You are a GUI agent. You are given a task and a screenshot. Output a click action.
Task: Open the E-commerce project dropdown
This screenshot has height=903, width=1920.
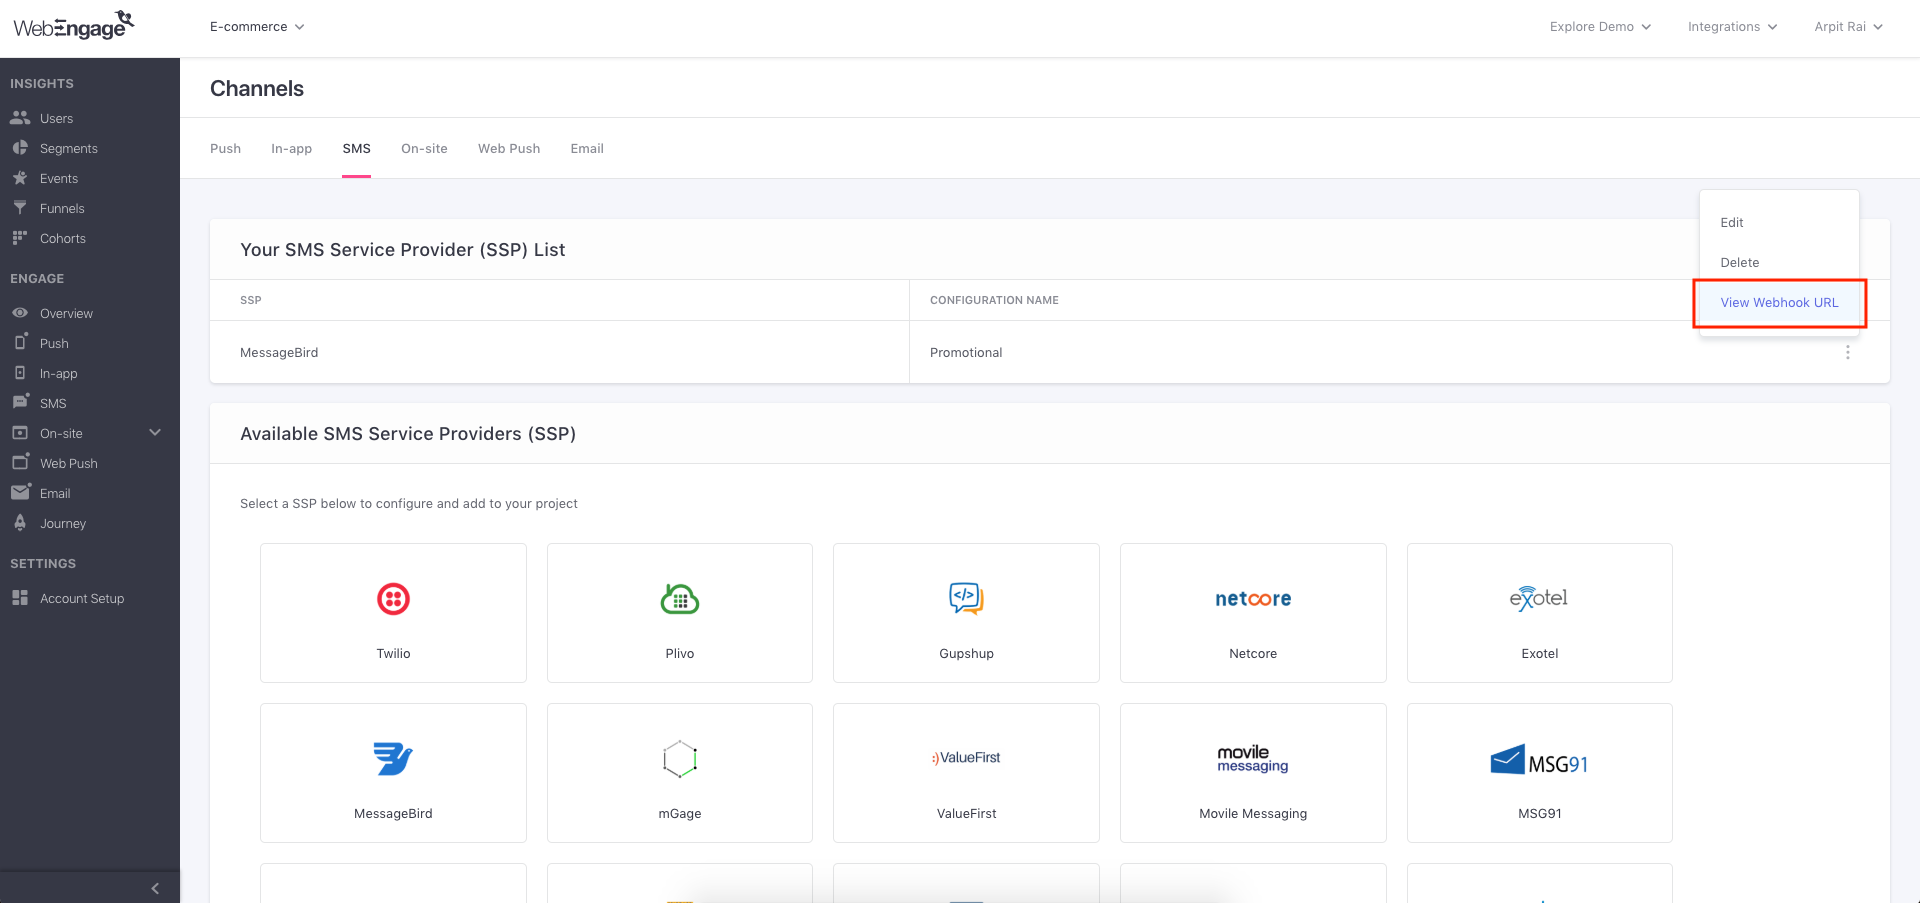coord(257,27)
